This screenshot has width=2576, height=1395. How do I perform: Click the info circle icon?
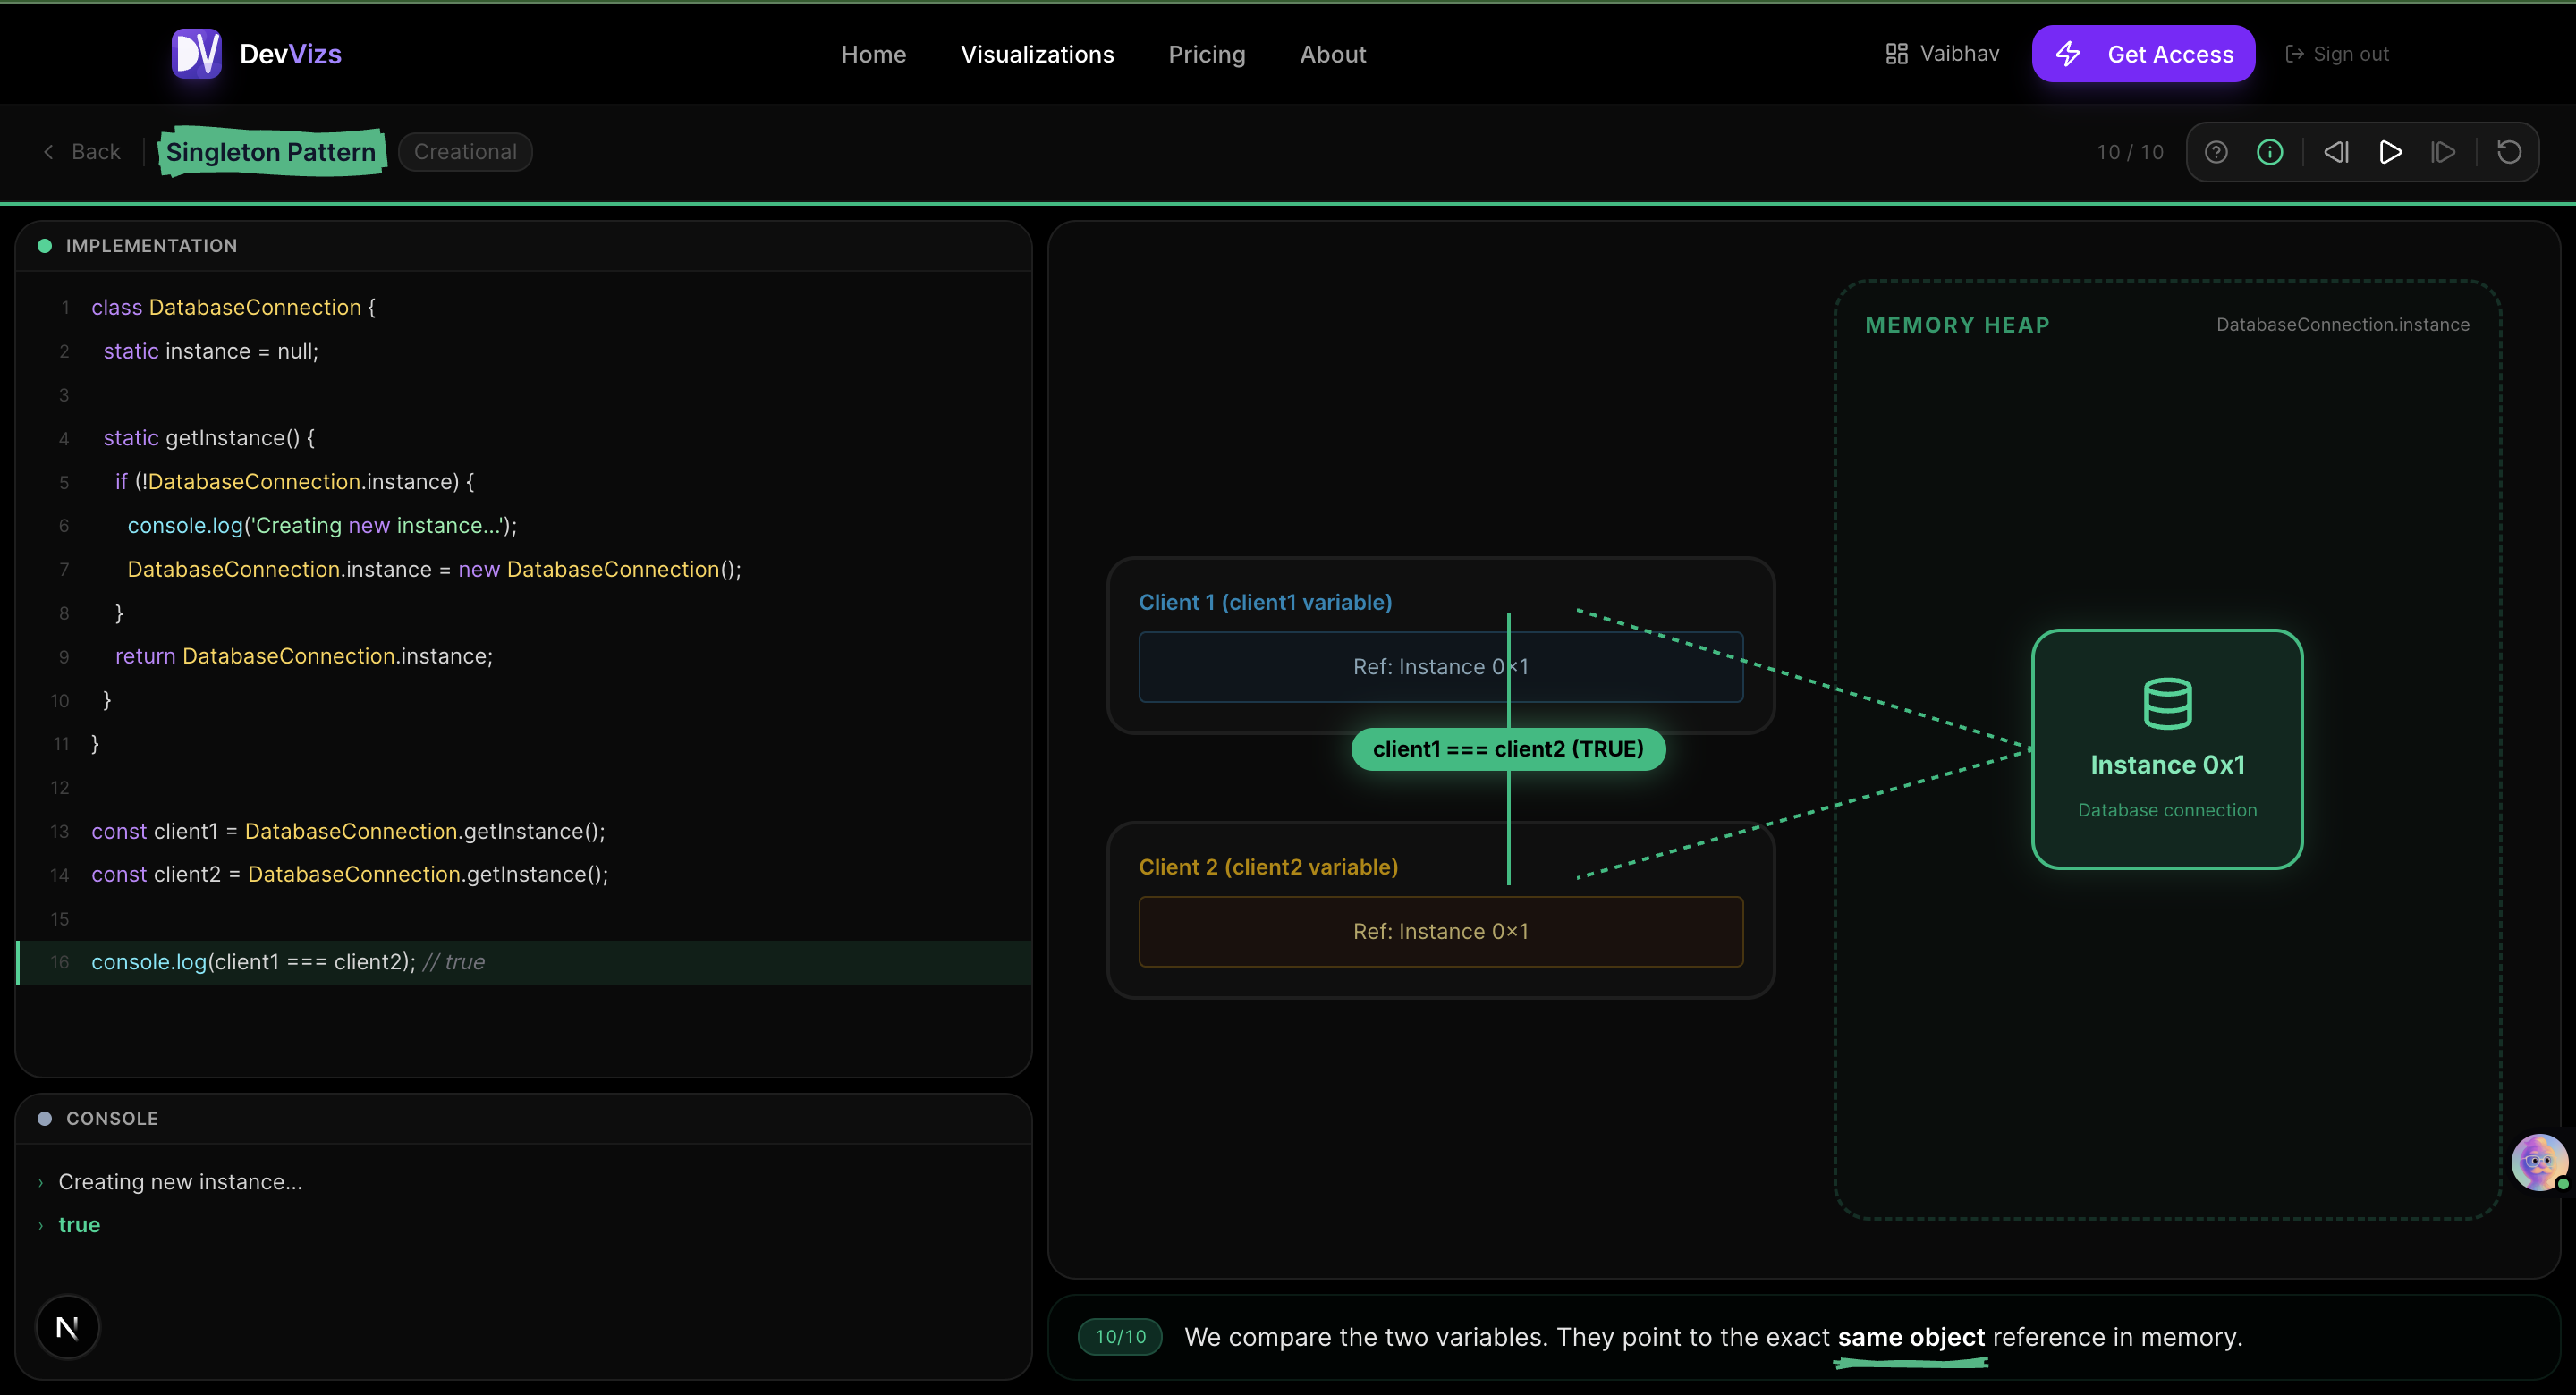2269,152
